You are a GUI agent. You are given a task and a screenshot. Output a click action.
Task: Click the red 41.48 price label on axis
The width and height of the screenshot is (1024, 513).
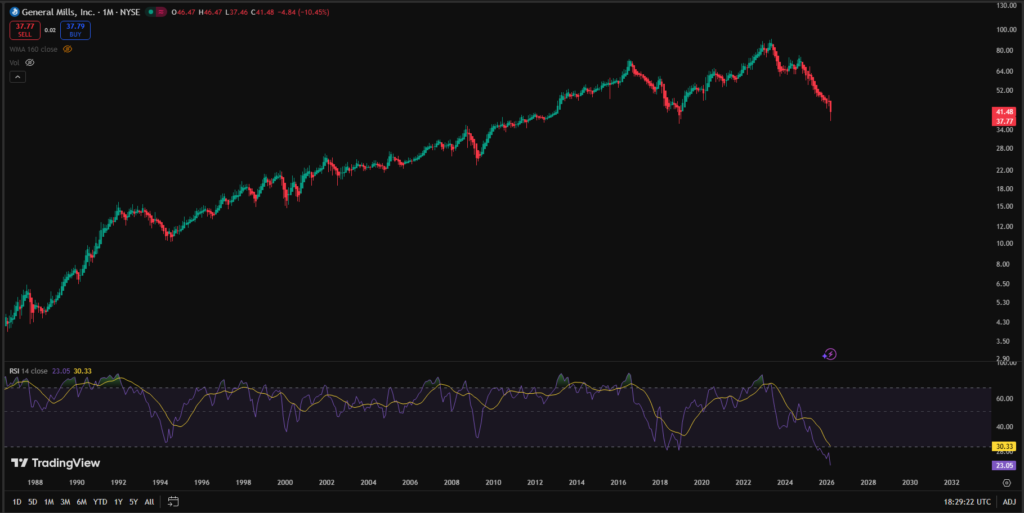[x=1004, y=112]
